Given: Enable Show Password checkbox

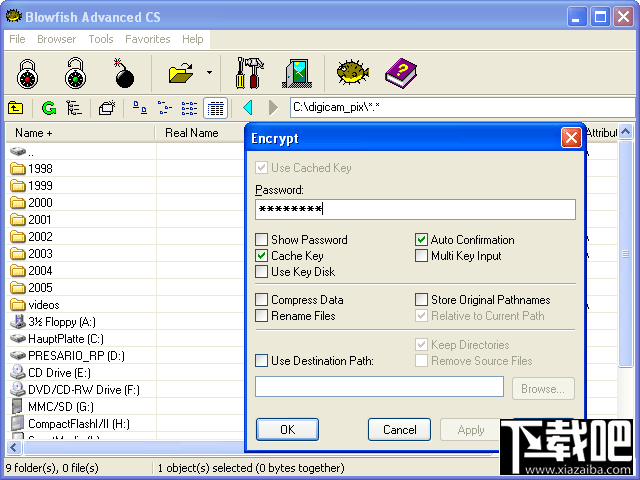Looking at the screenshot, I should coord(261,240).
